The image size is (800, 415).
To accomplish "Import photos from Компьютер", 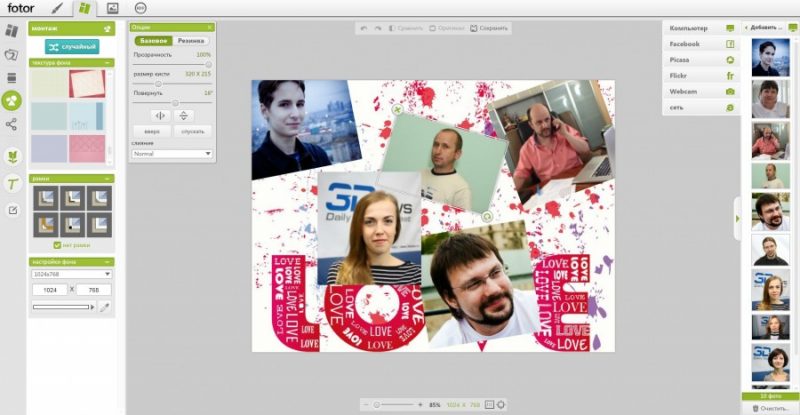I will (x=702, y=28).
